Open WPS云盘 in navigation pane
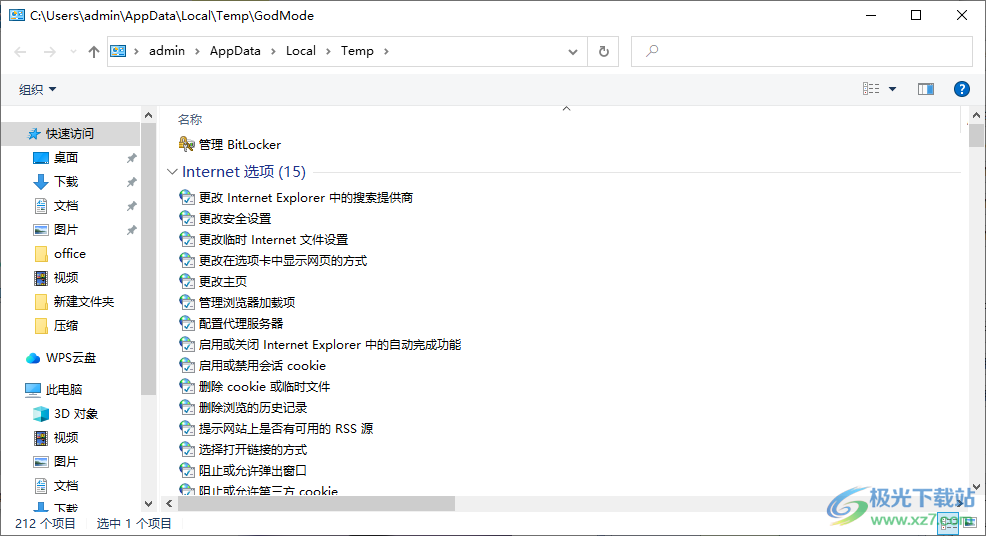The height and width of the screenshot is (536, 986). coord(70,358)
